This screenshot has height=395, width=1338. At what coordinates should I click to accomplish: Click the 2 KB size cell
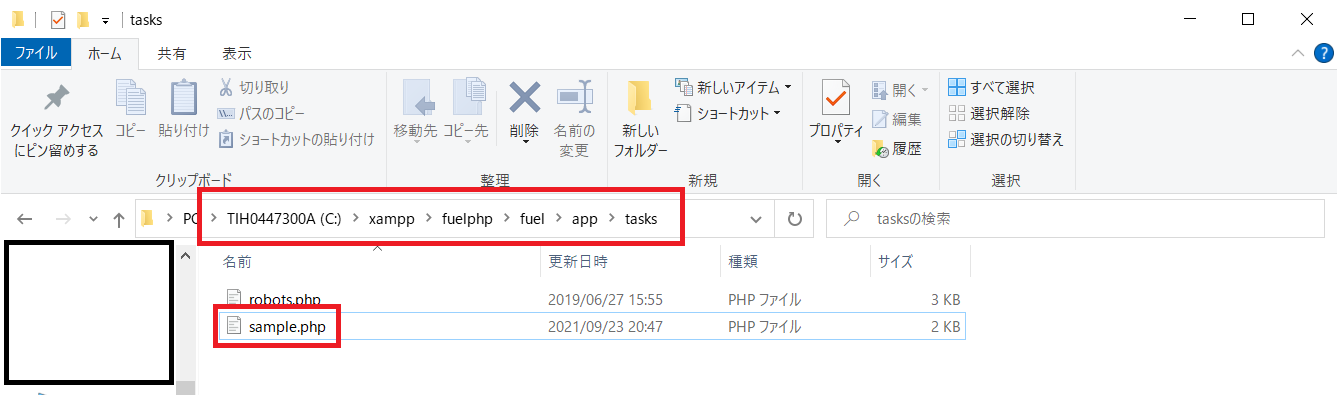point(946,326)
